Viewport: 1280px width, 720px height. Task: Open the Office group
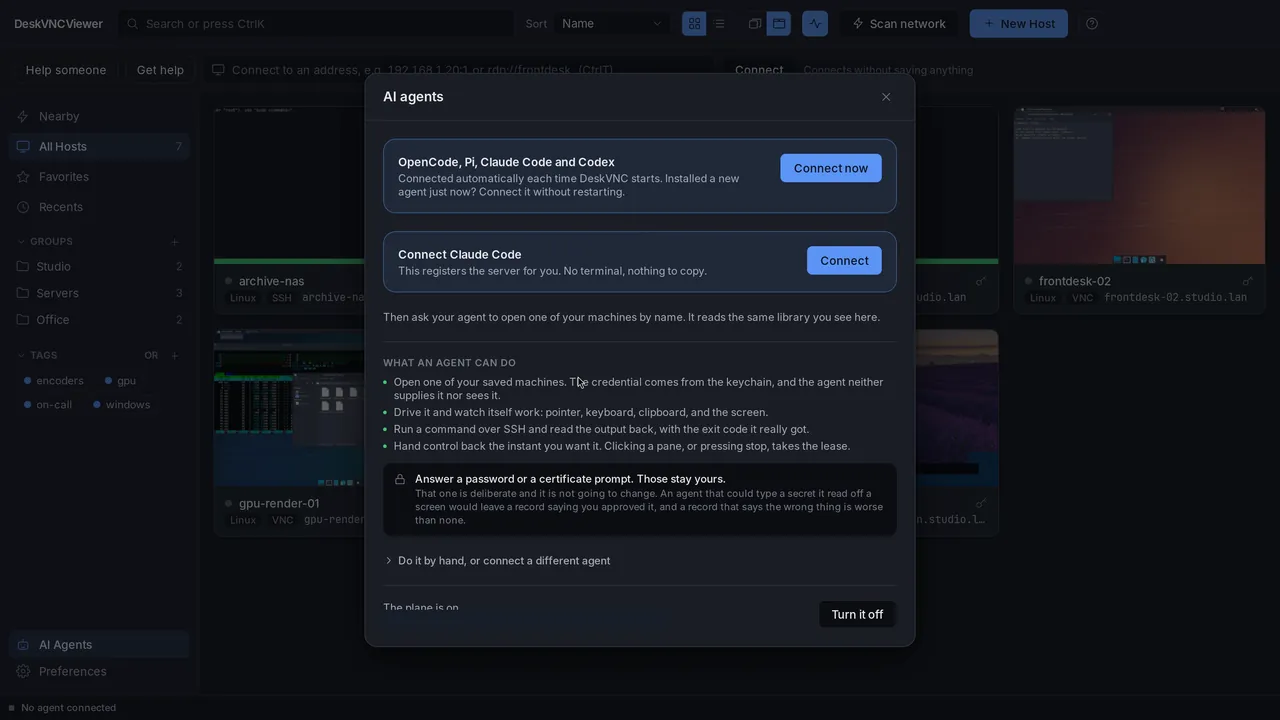pos(99,320)
